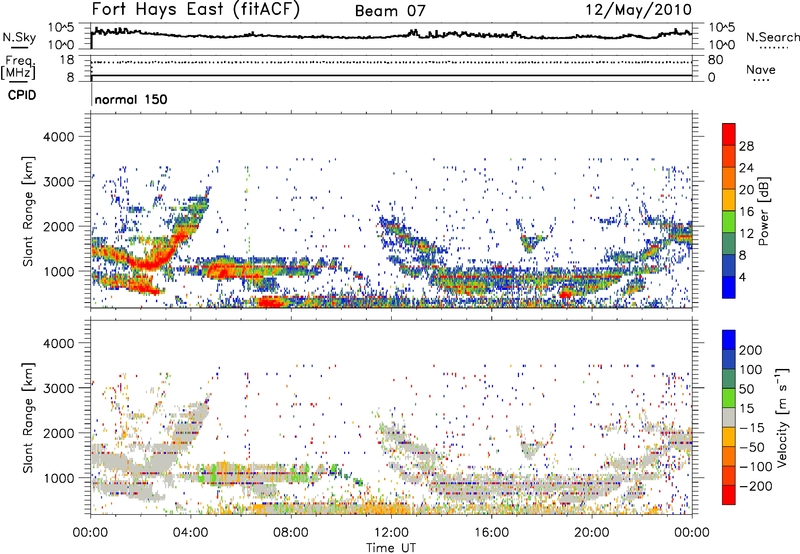Click the 'Power [dB]' color bar title

pyautogui.click(x=763, y=211)
